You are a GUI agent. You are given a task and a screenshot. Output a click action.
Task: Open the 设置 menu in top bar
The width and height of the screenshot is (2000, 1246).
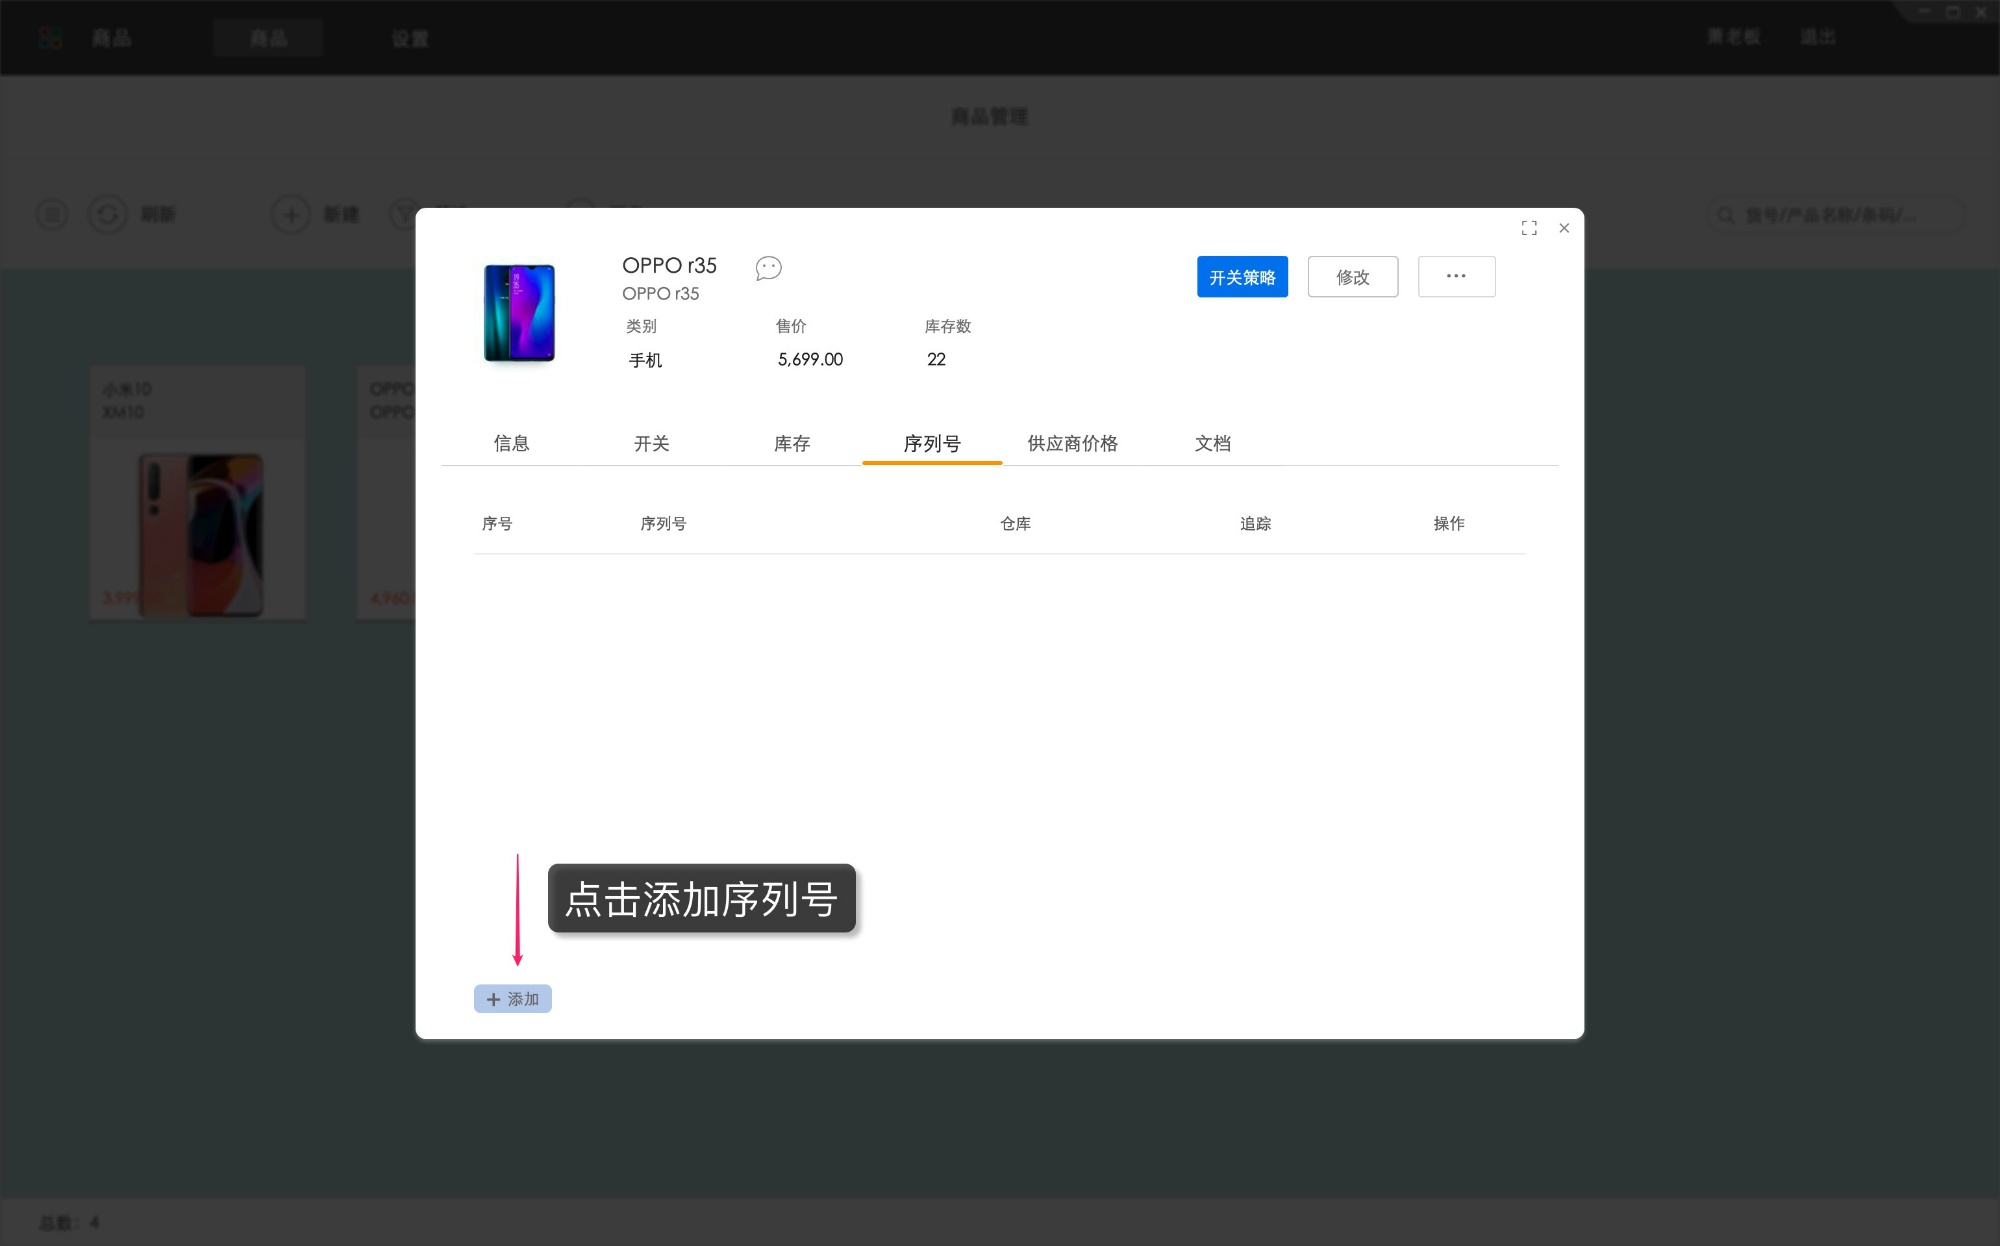point(410,38)
